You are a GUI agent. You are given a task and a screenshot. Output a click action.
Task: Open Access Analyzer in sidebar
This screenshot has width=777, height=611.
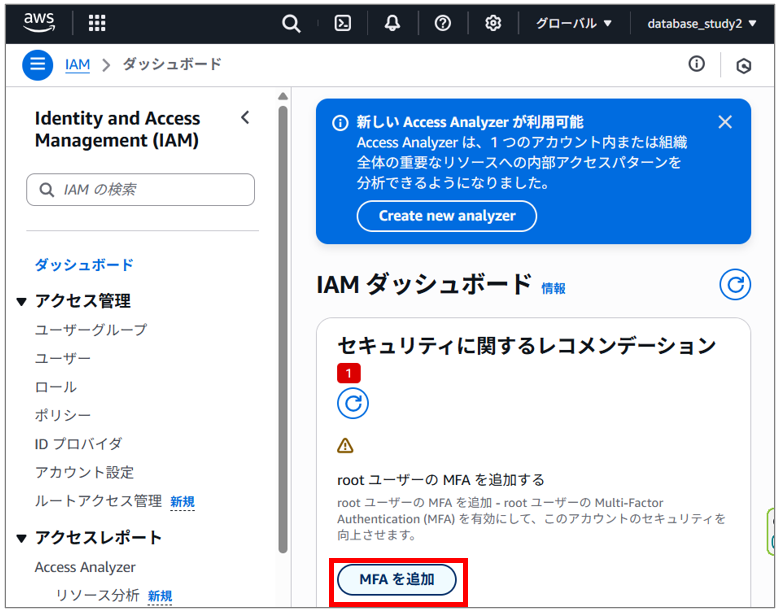(x=85, y=567)
